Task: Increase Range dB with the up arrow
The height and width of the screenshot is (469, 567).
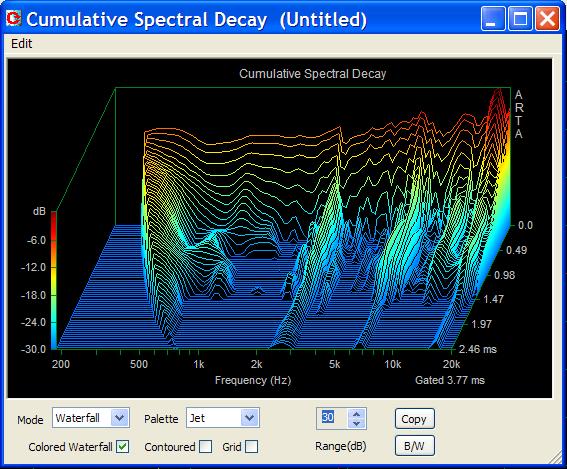Action: pyautogui.click(x=357, y=414)
